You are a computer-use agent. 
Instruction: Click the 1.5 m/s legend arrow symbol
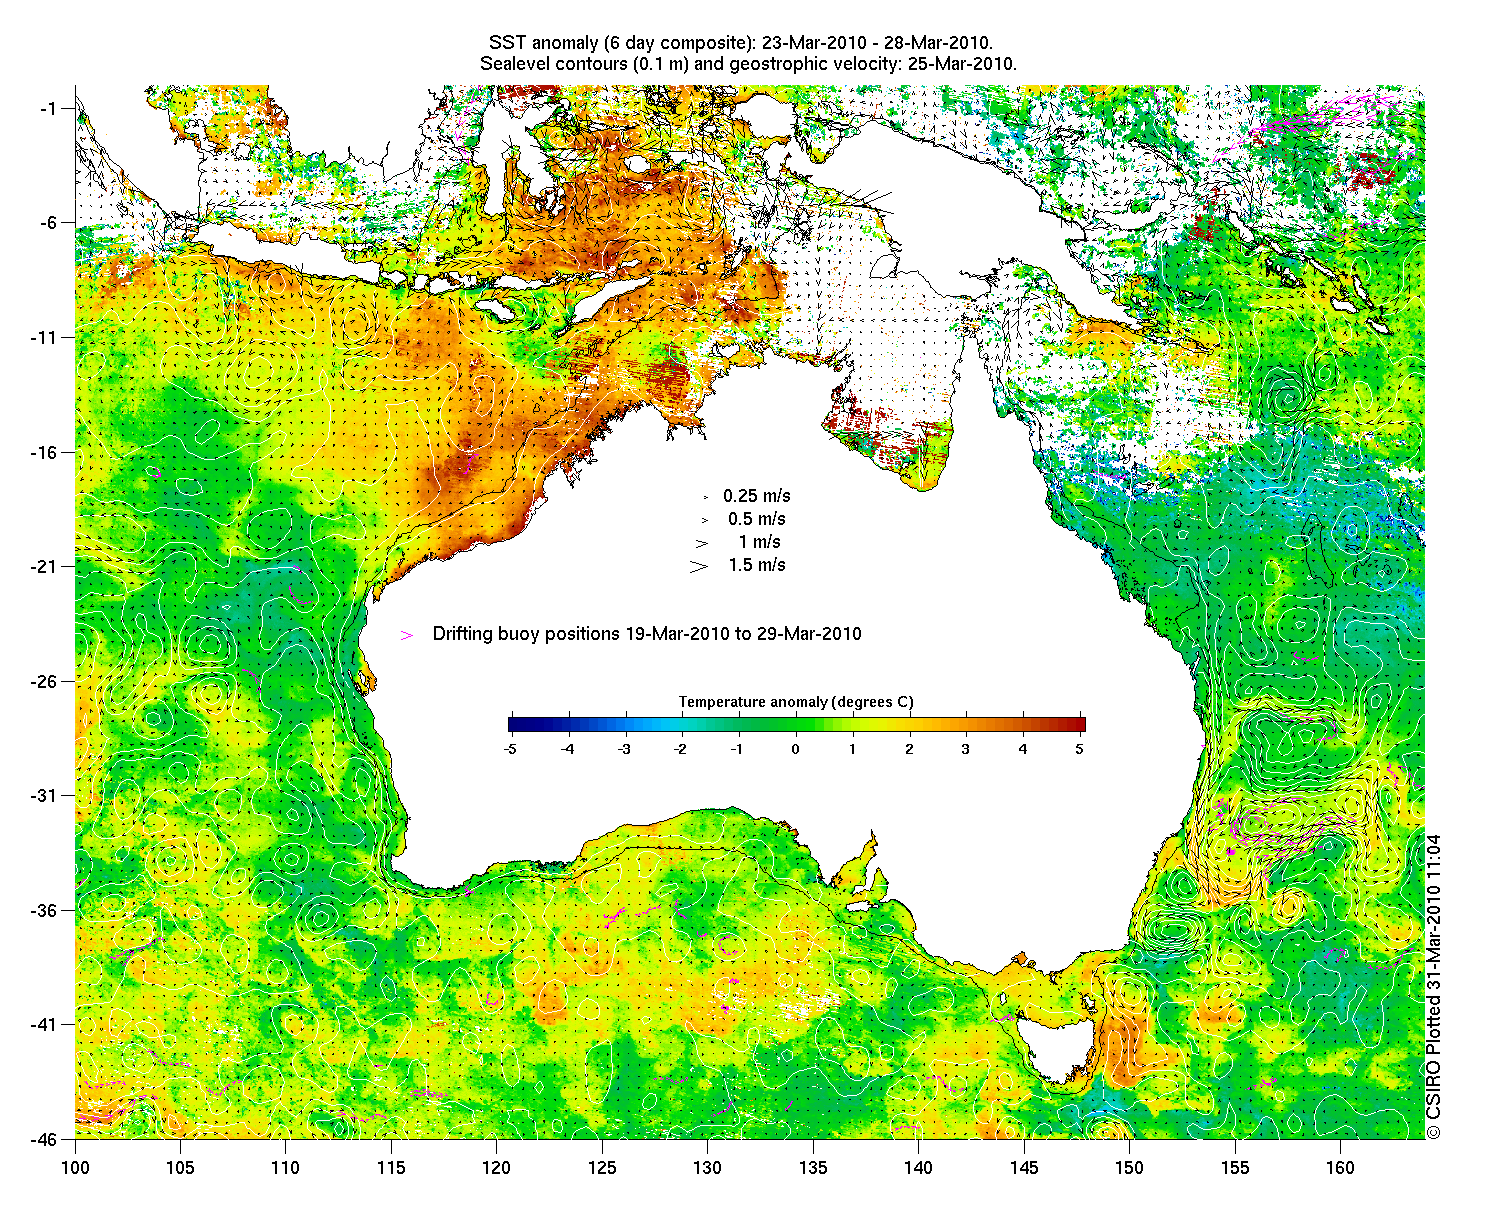[698, 566]
